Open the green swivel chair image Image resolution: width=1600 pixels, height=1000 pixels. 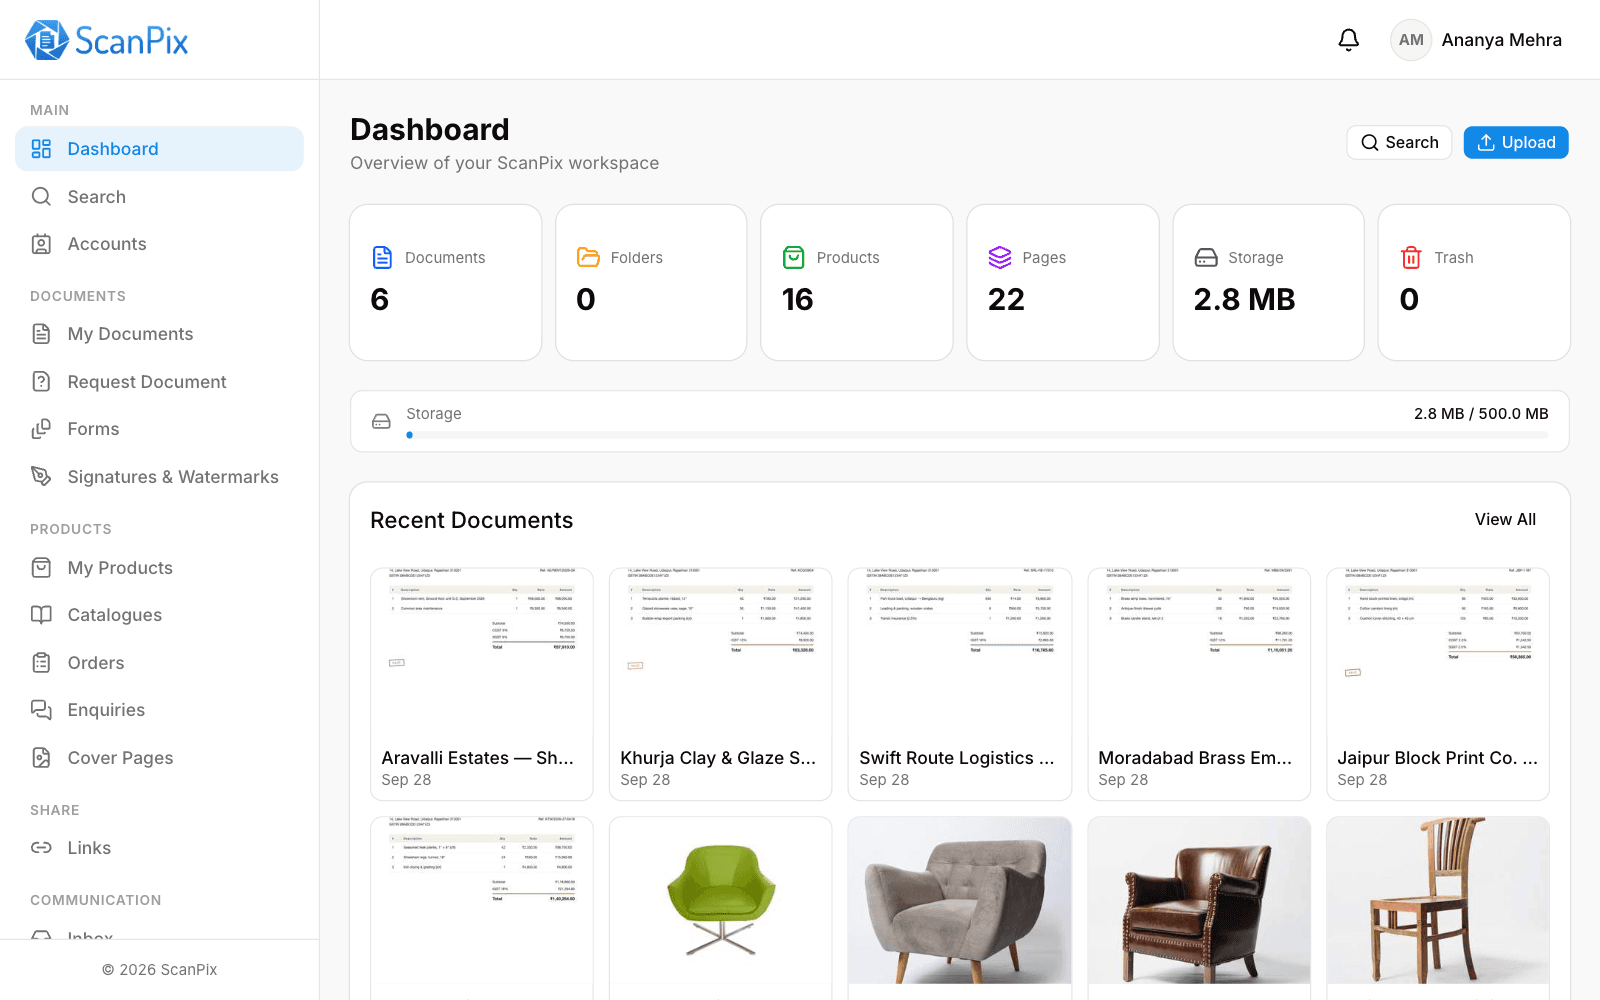pos(720,900)
